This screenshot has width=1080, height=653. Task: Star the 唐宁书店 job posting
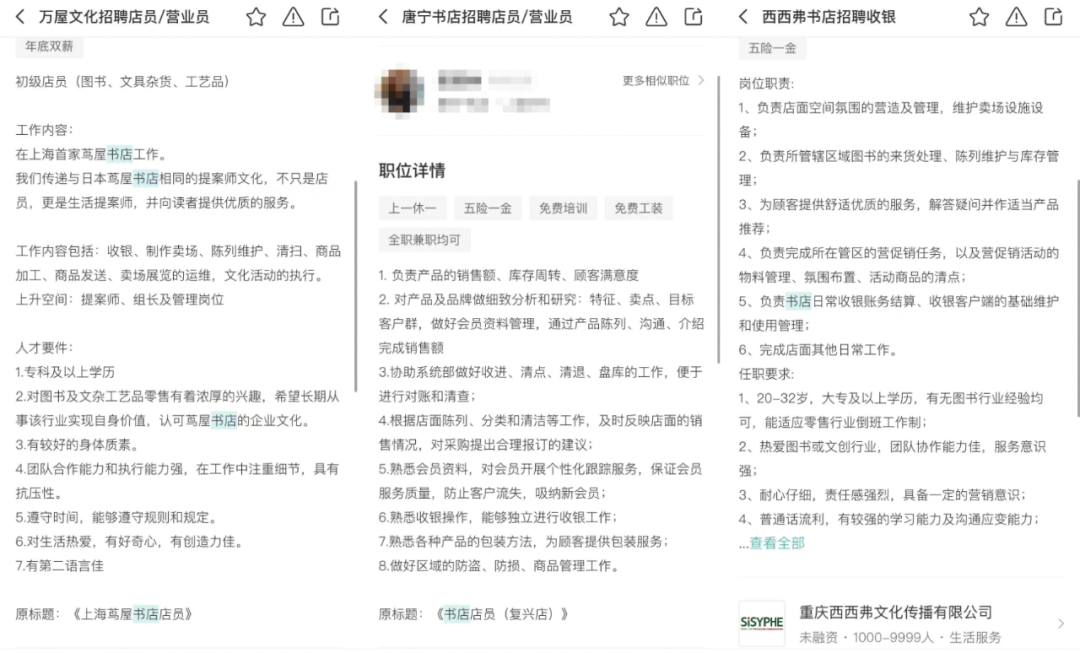click(619, 17)
